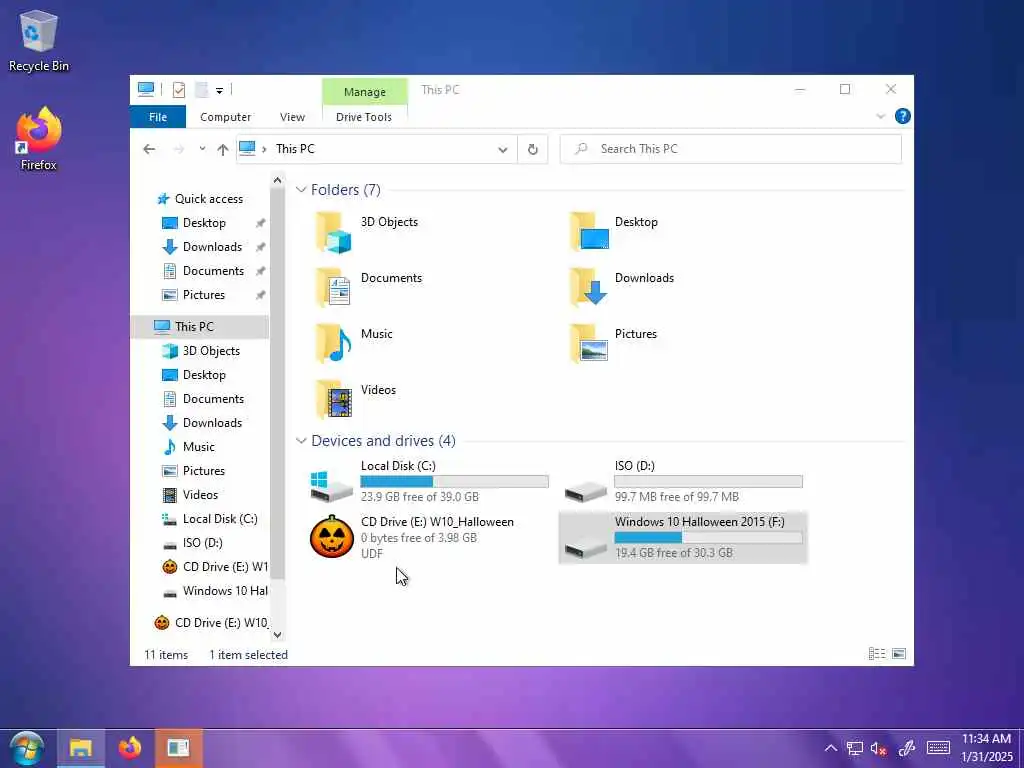The image size is (1024, 768).
Task: Switch to the View ribbon tab
Action: pyautogui.click(x=292, y=117)
